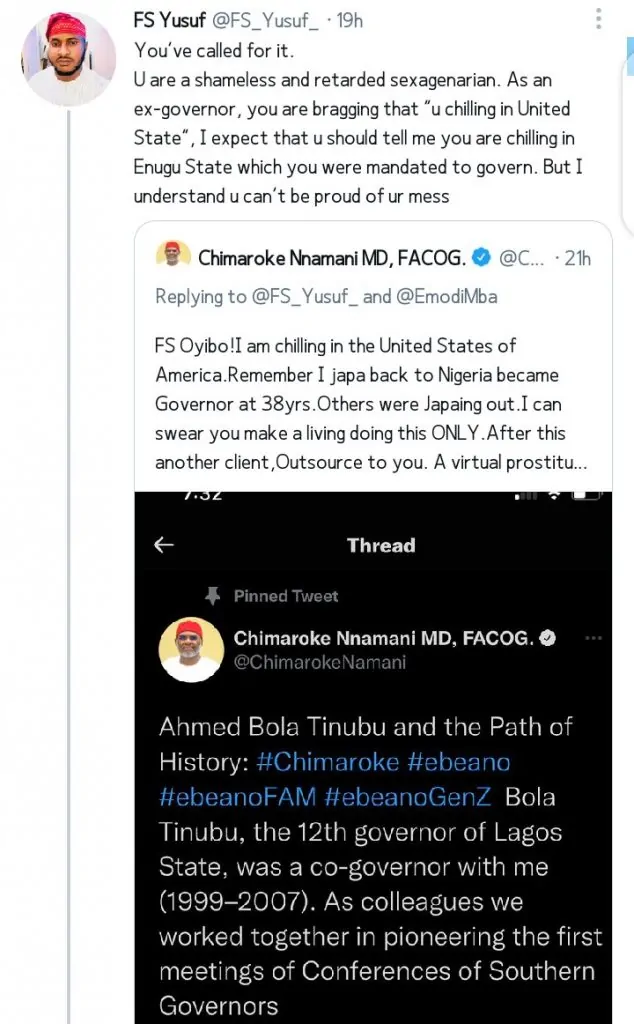This screenshot has height=1024, width=634.
Task: Open the three-dot menu in the pinned tweet
Action: point(593,638)
